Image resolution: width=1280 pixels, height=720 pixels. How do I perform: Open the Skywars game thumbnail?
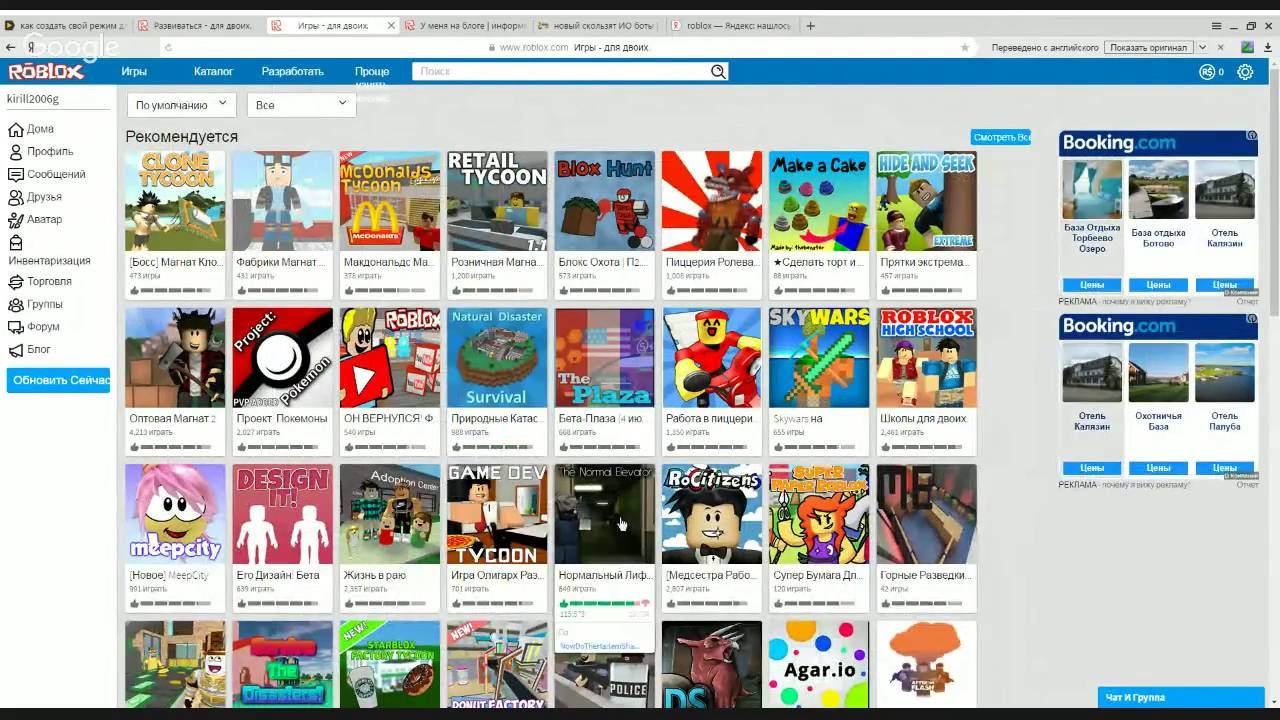pos(819,358)
